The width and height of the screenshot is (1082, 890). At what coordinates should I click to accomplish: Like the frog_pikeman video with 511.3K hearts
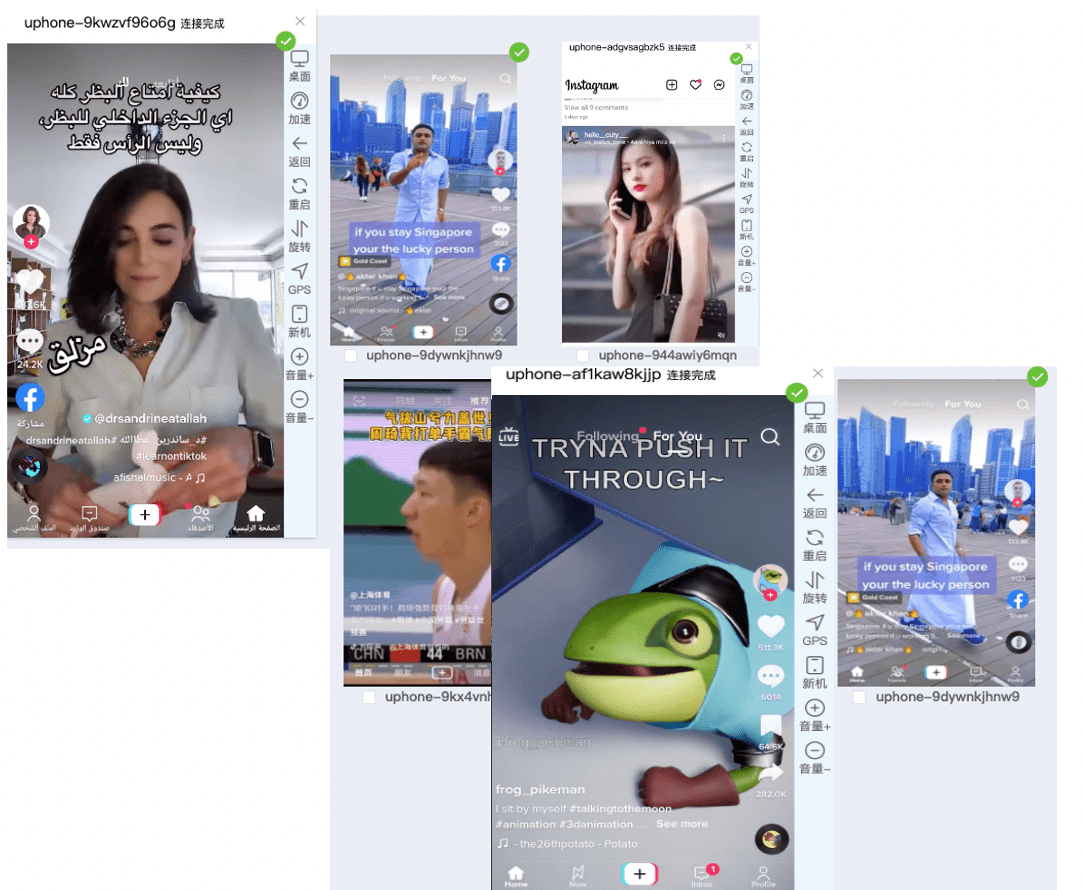click(770, 627)
